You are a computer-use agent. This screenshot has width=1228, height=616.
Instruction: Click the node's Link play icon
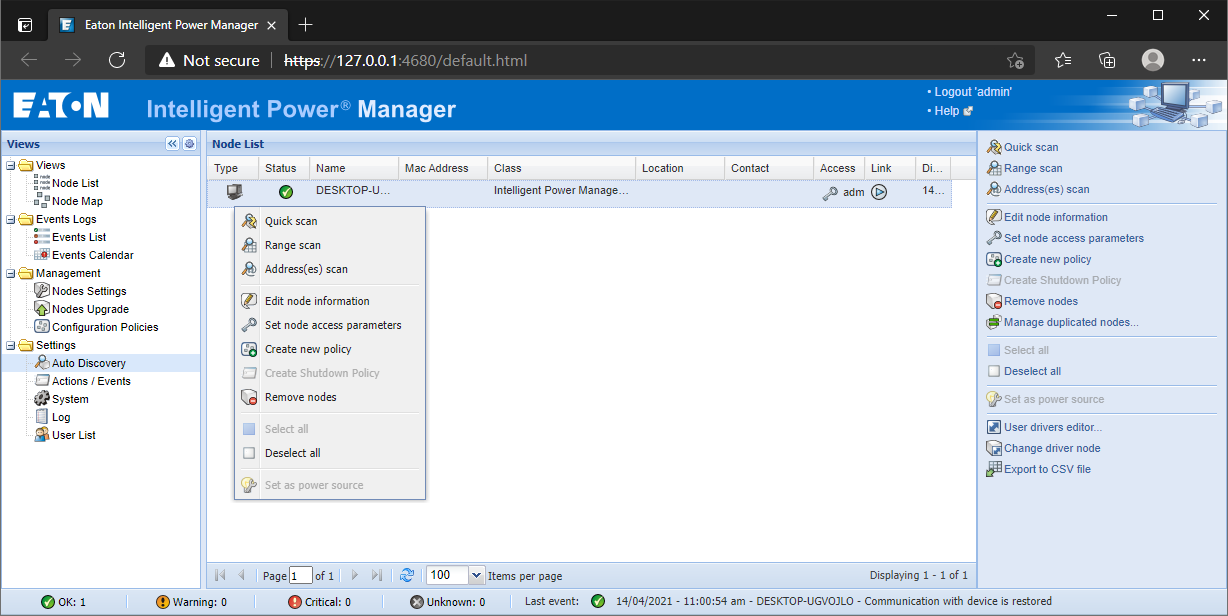click(x=879, y=192)
